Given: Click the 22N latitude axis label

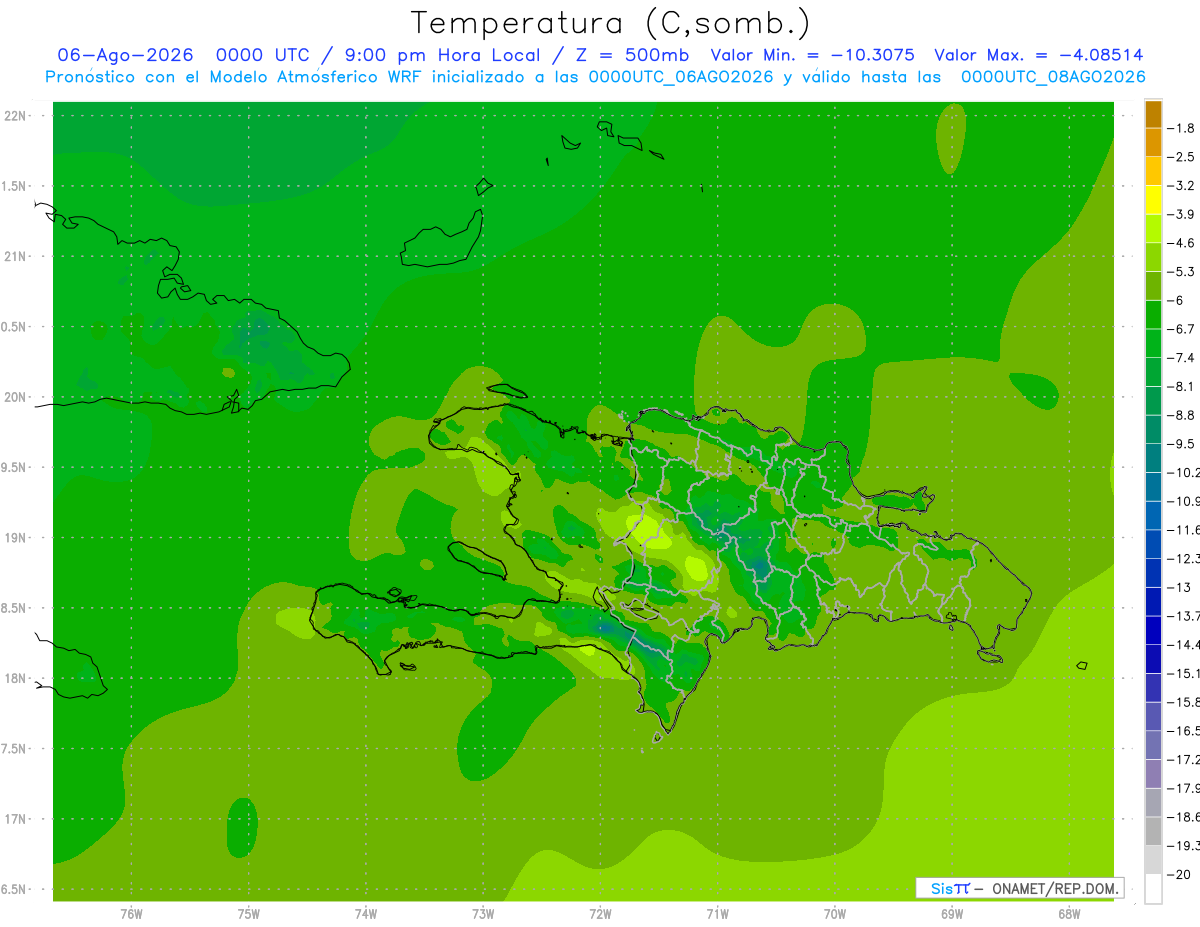Looking at the screenshot, I should 15,116.
